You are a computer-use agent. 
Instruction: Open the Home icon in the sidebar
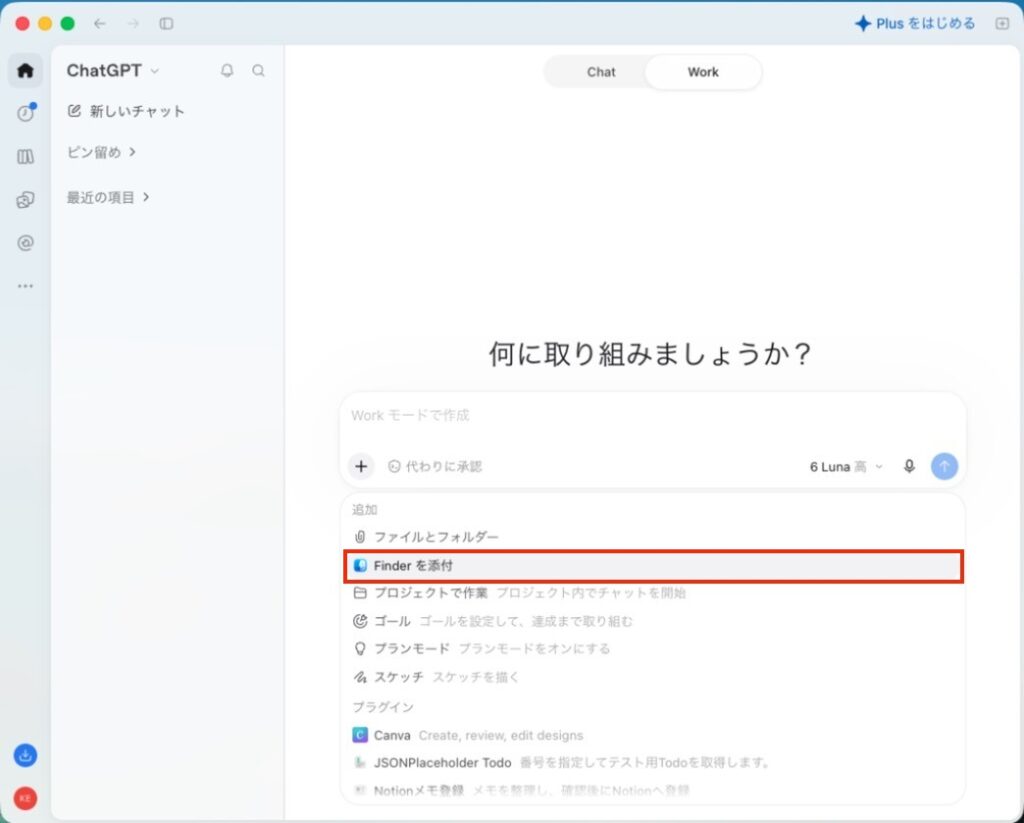pos(25,71)
